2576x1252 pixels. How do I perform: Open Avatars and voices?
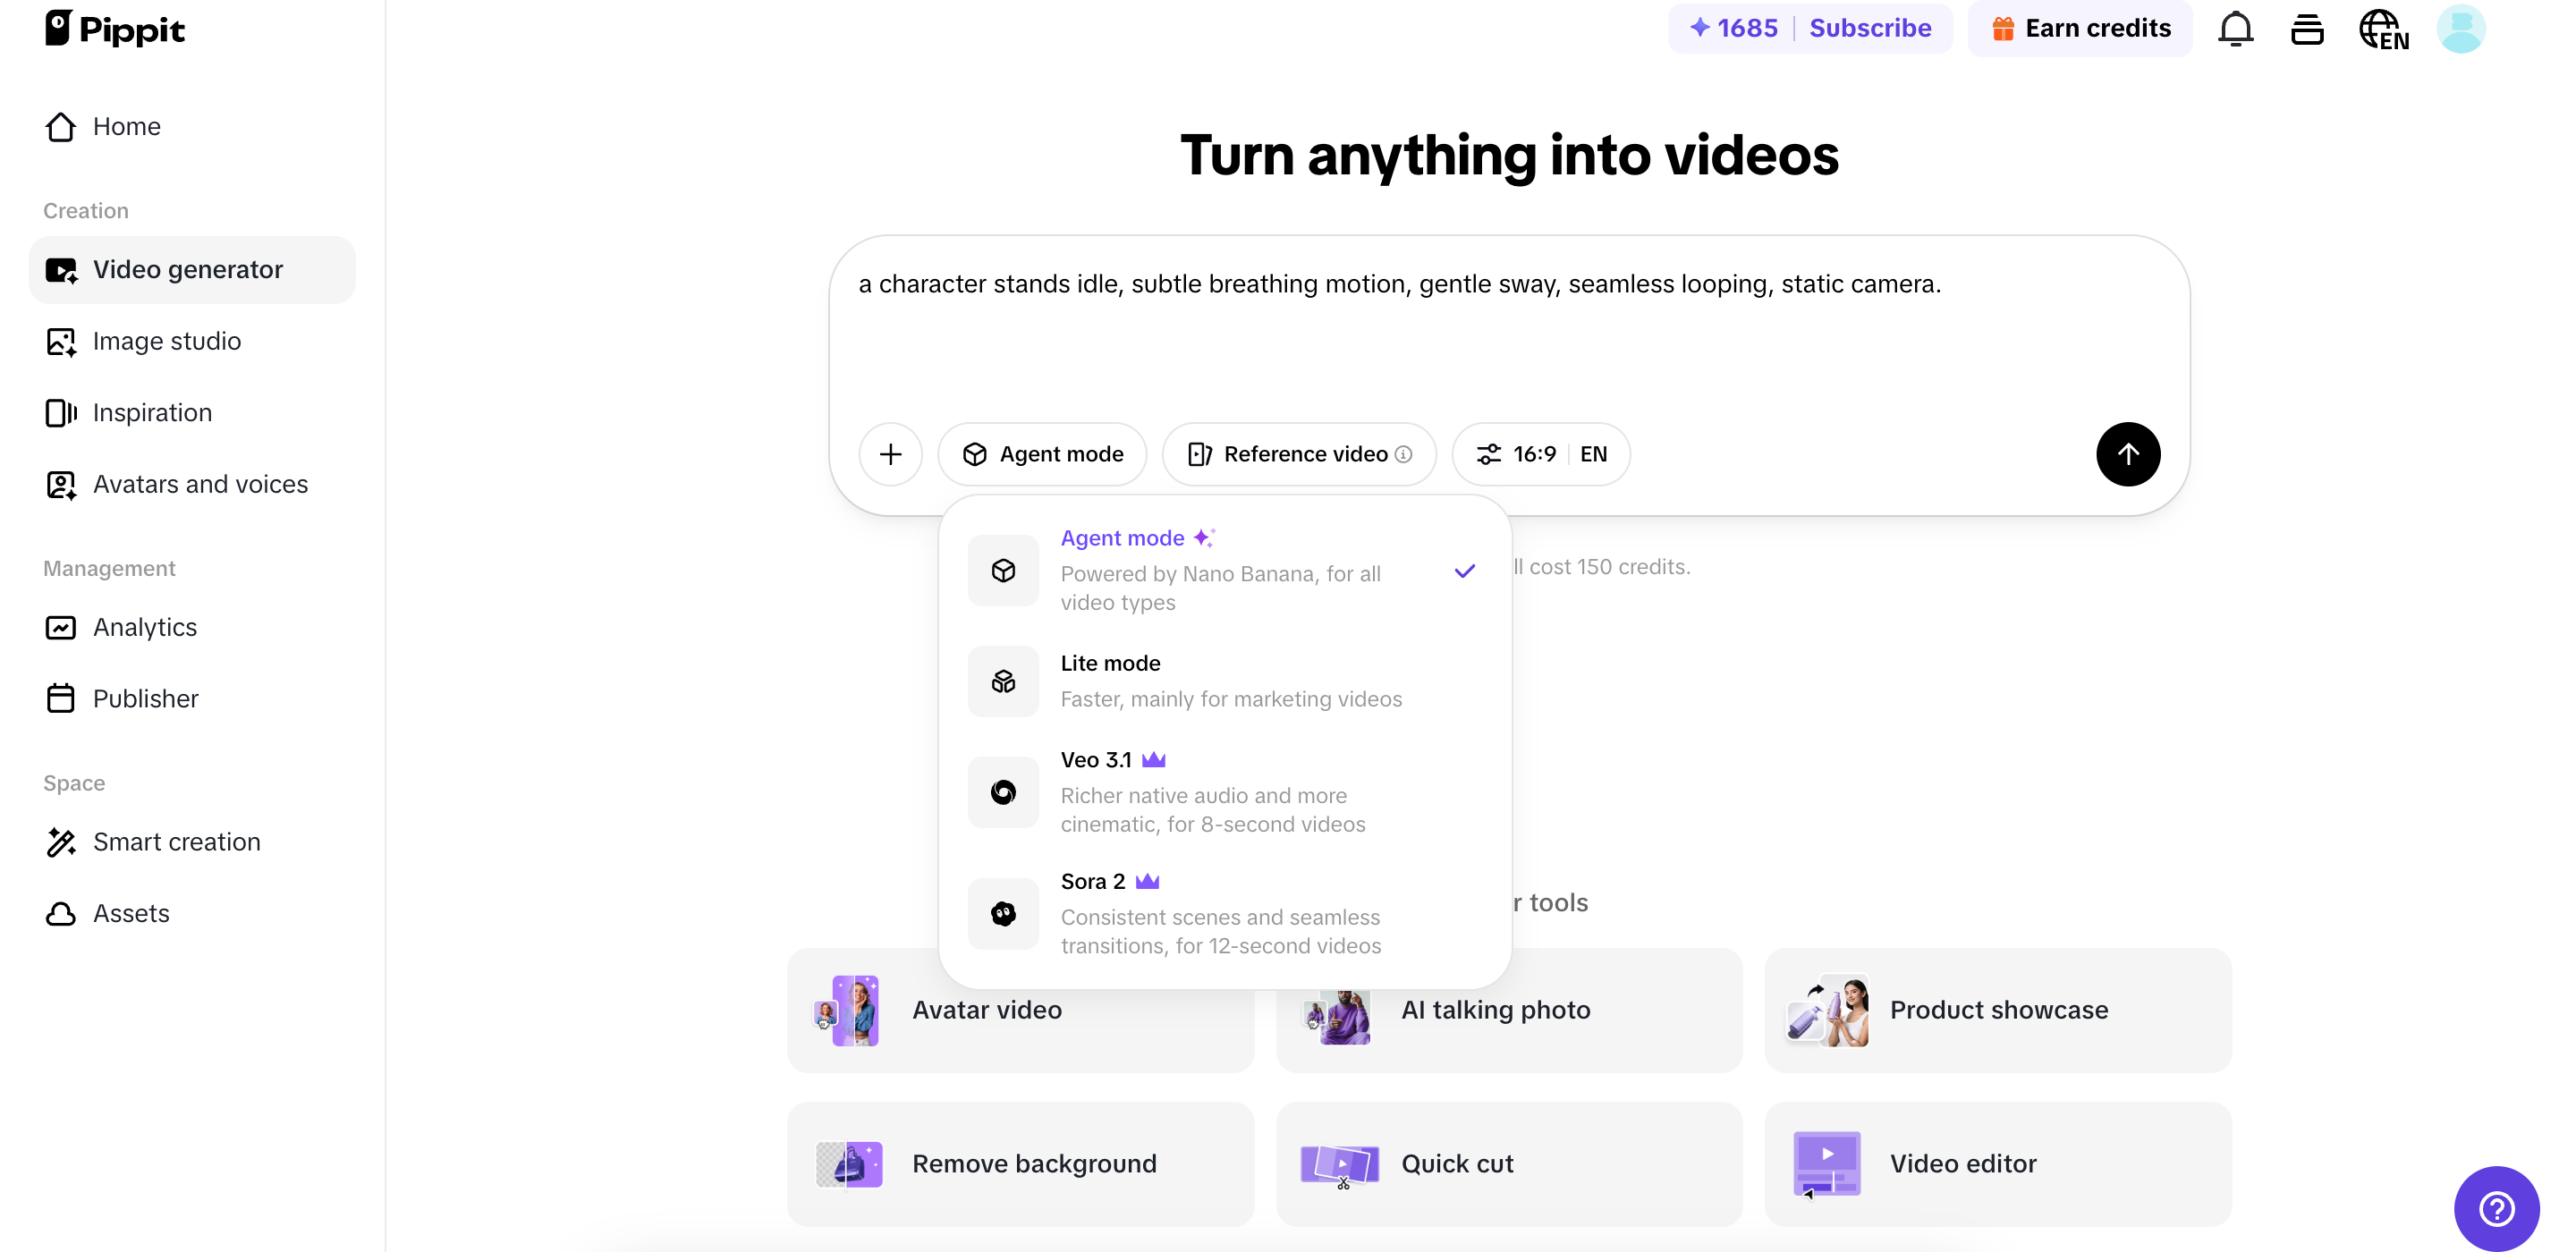200,484
